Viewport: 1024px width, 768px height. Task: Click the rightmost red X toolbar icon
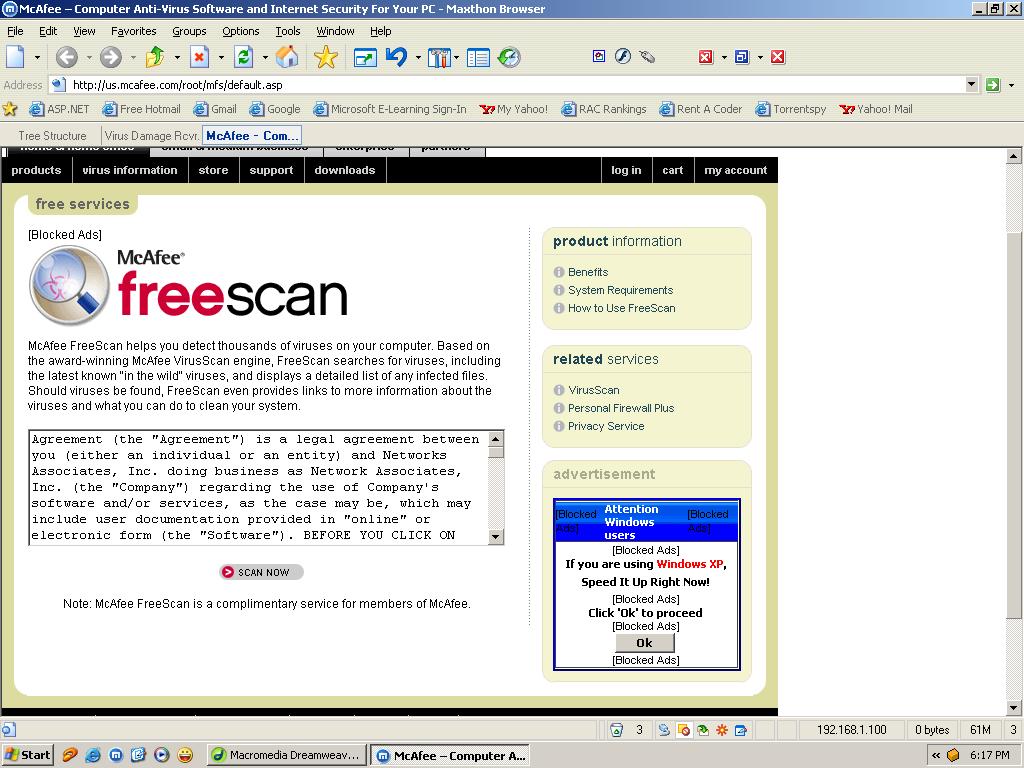tap(777, 57)
